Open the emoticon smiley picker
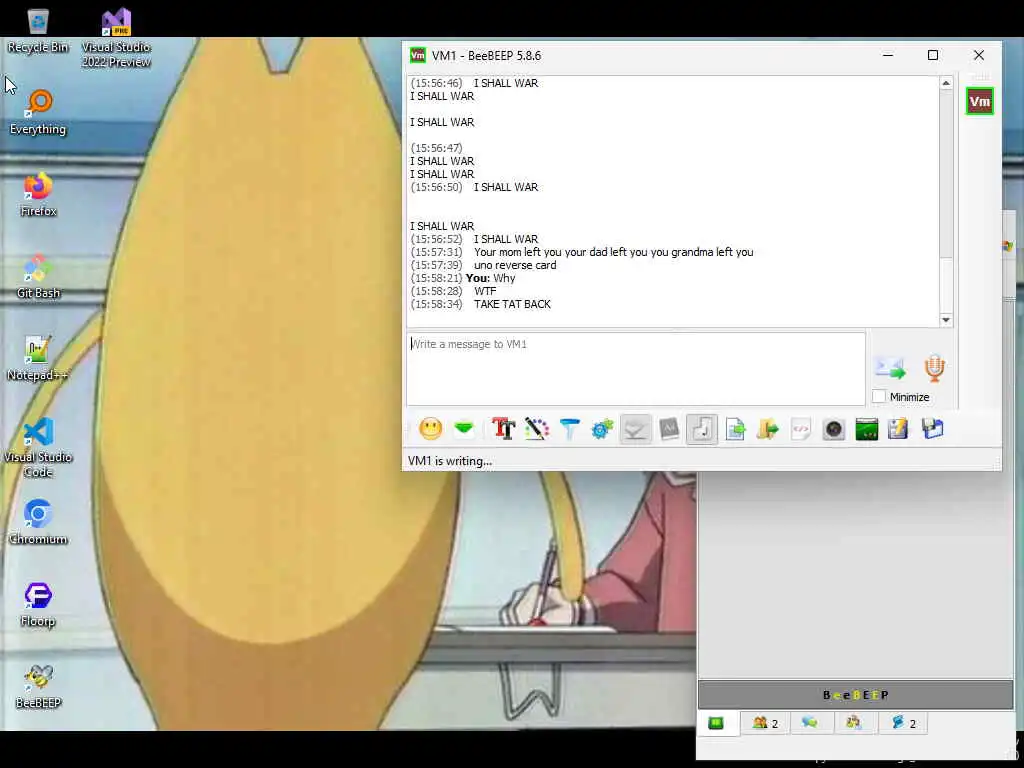 [430, 429]
